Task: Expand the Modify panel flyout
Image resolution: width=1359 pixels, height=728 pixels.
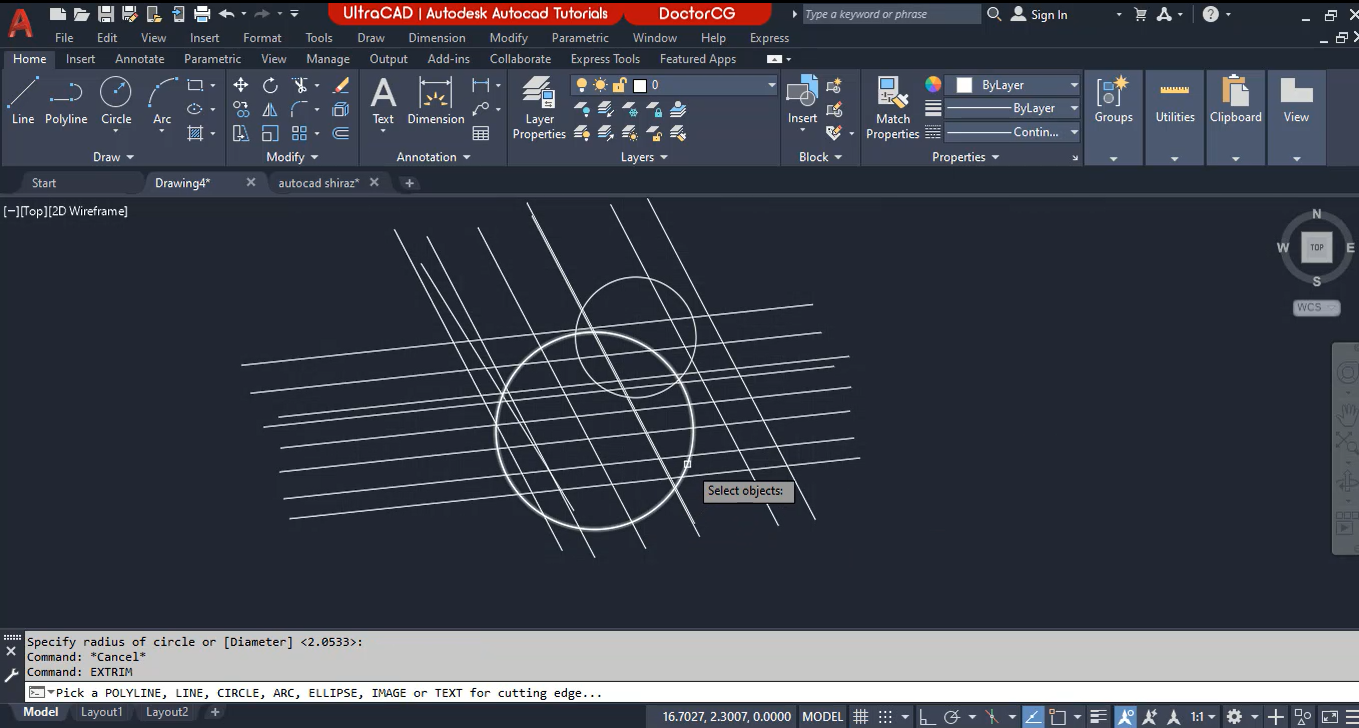Action: (292, 157)
